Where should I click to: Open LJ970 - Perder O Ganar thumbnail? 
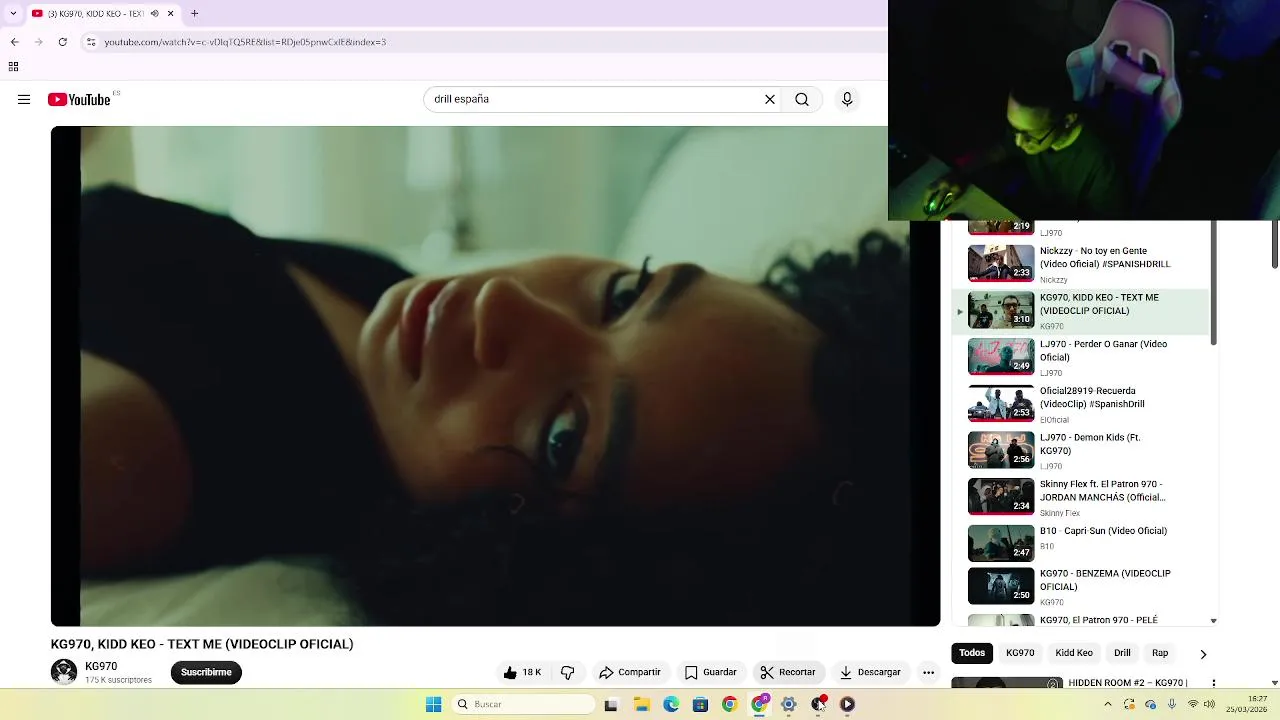tap(1001, 356)
